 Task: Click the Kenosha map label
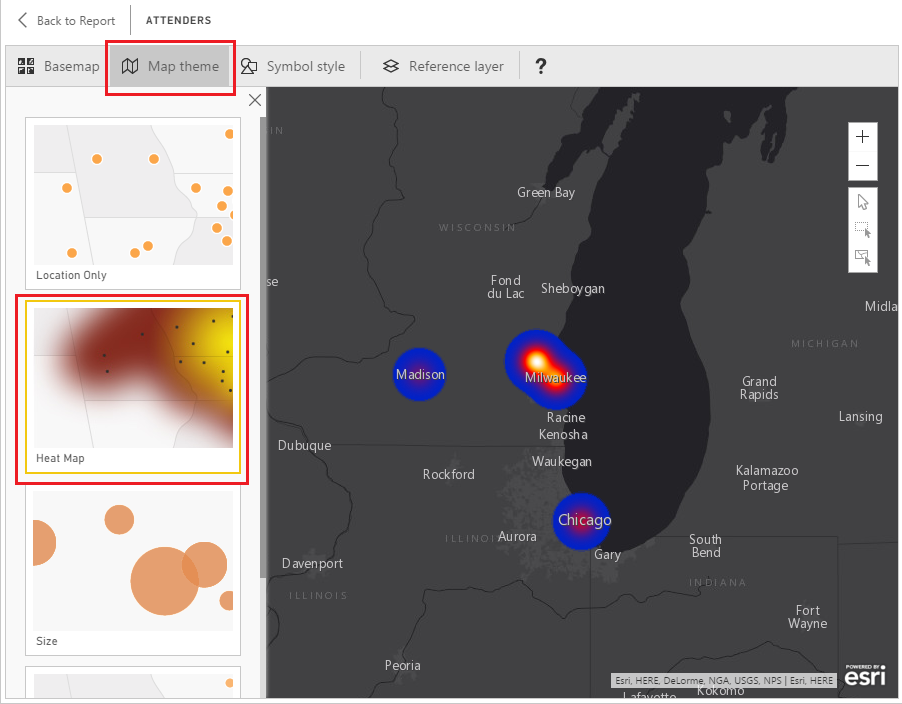(x=563, y=435)
